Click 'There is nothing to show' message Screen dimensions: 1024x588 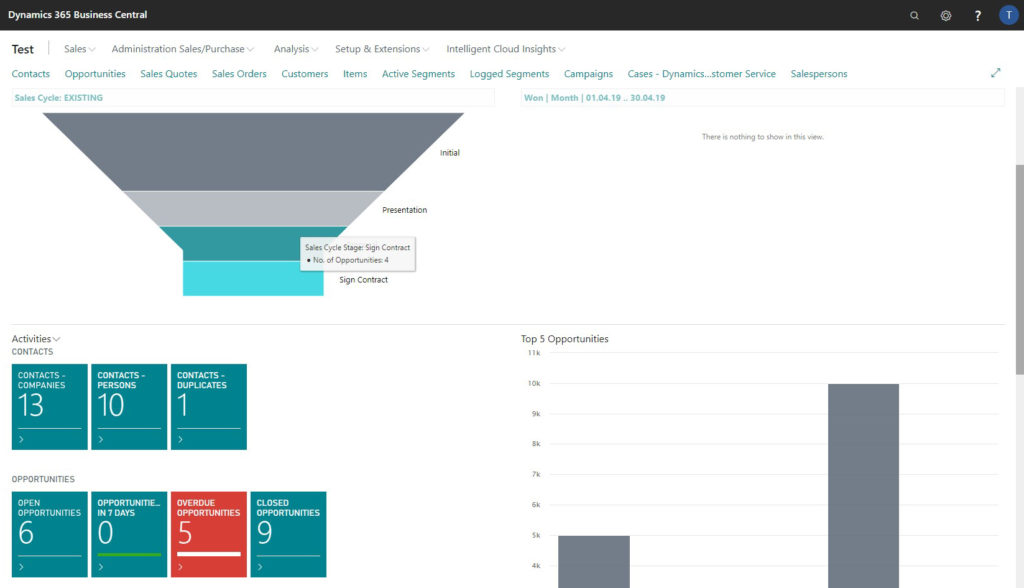763,137
